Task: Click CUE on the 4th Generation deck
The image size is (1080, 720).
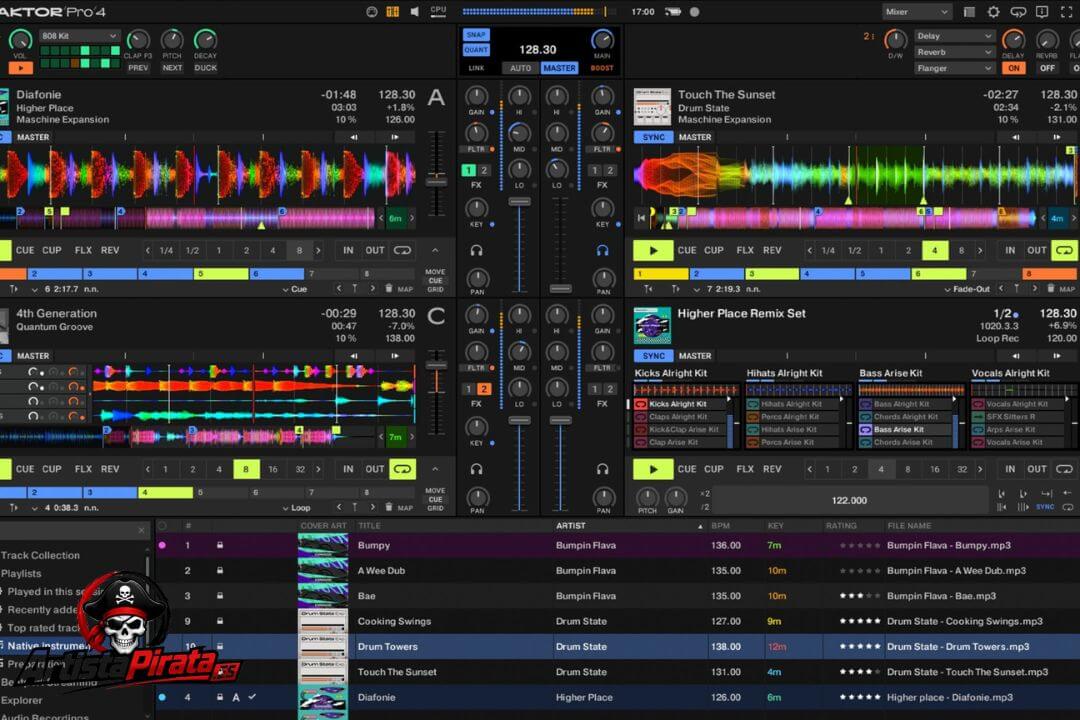Action: [x=25, y=469]
